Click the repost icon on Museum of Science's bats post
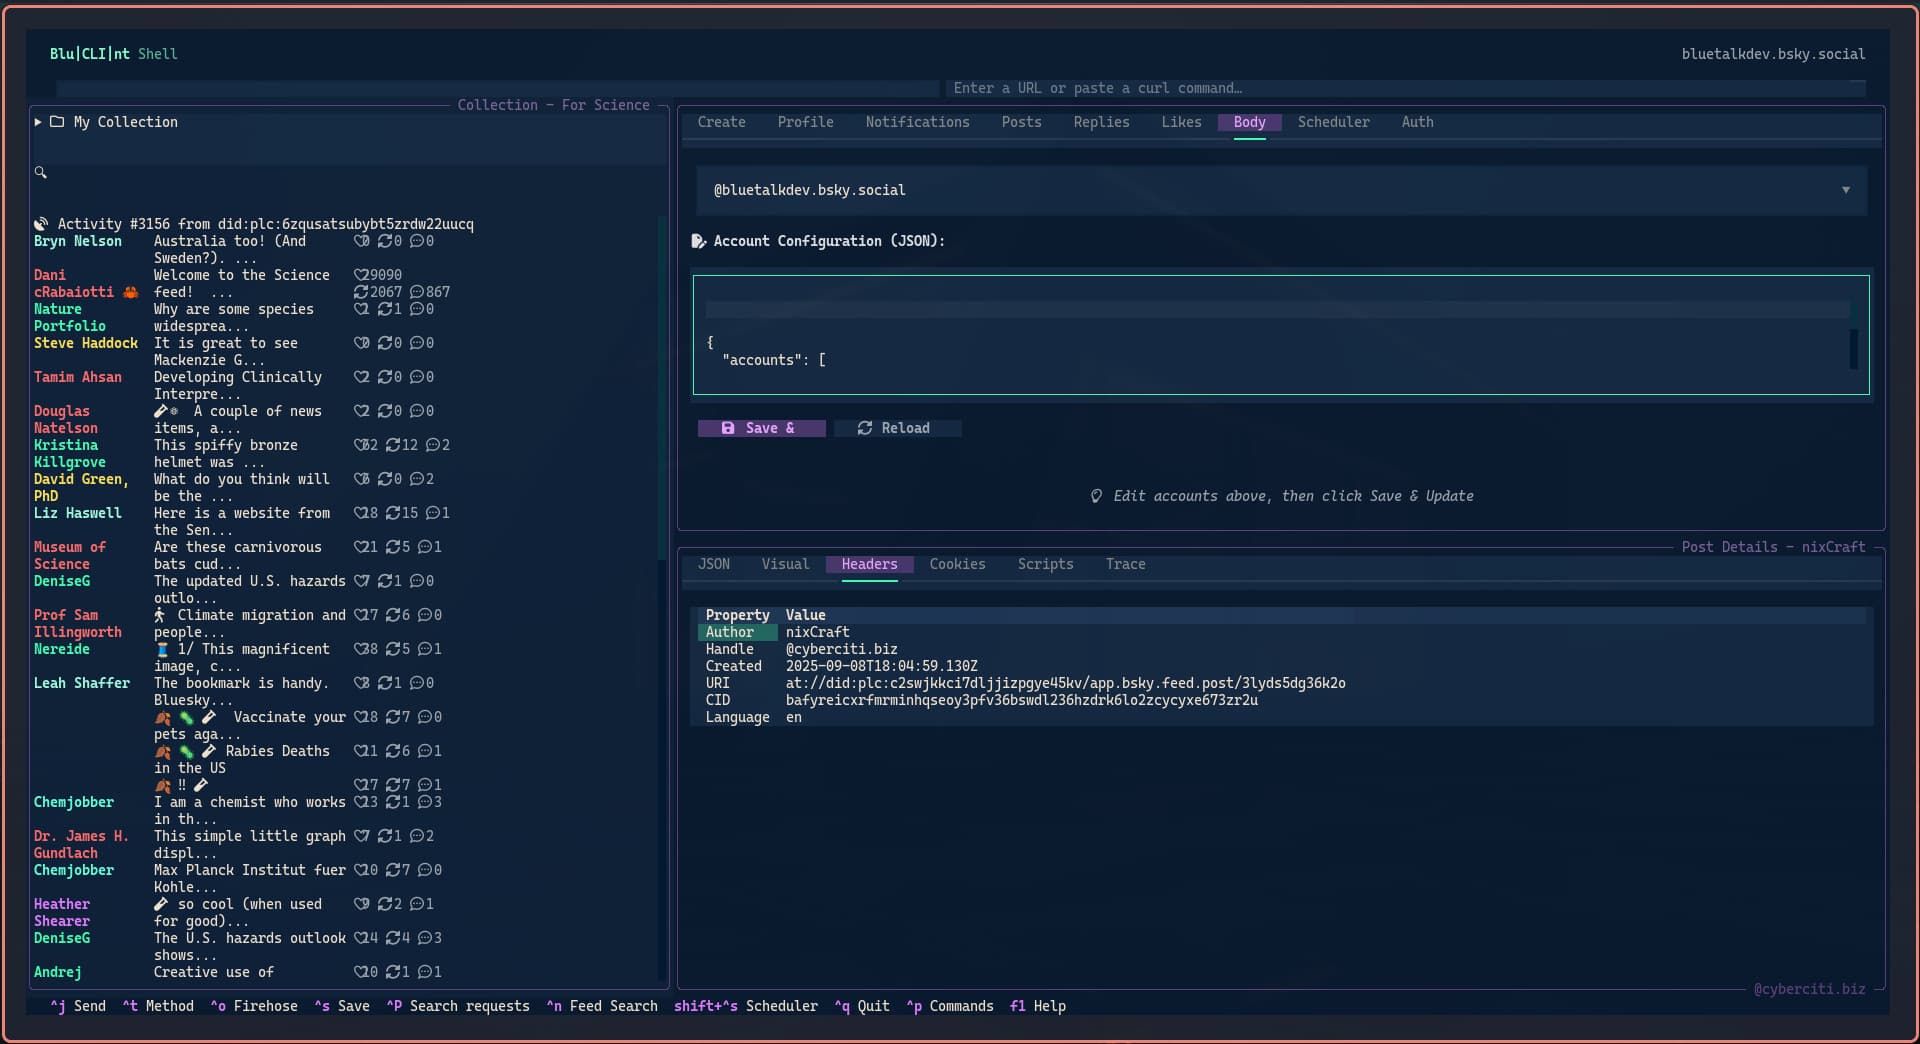The width and height of the screenshot is (1920, 1044). 394,547
